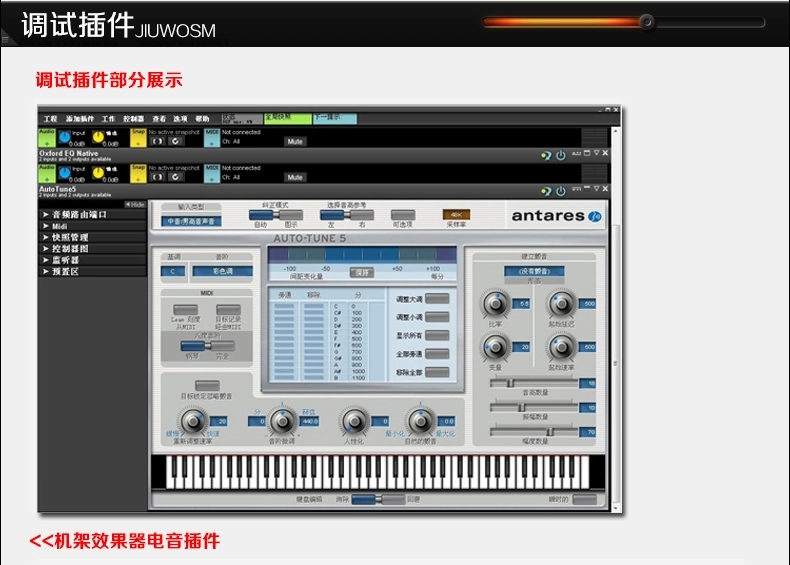
Task: Click the snapshot reload icon above AutoTune5
Action: [x=175, y=177]
